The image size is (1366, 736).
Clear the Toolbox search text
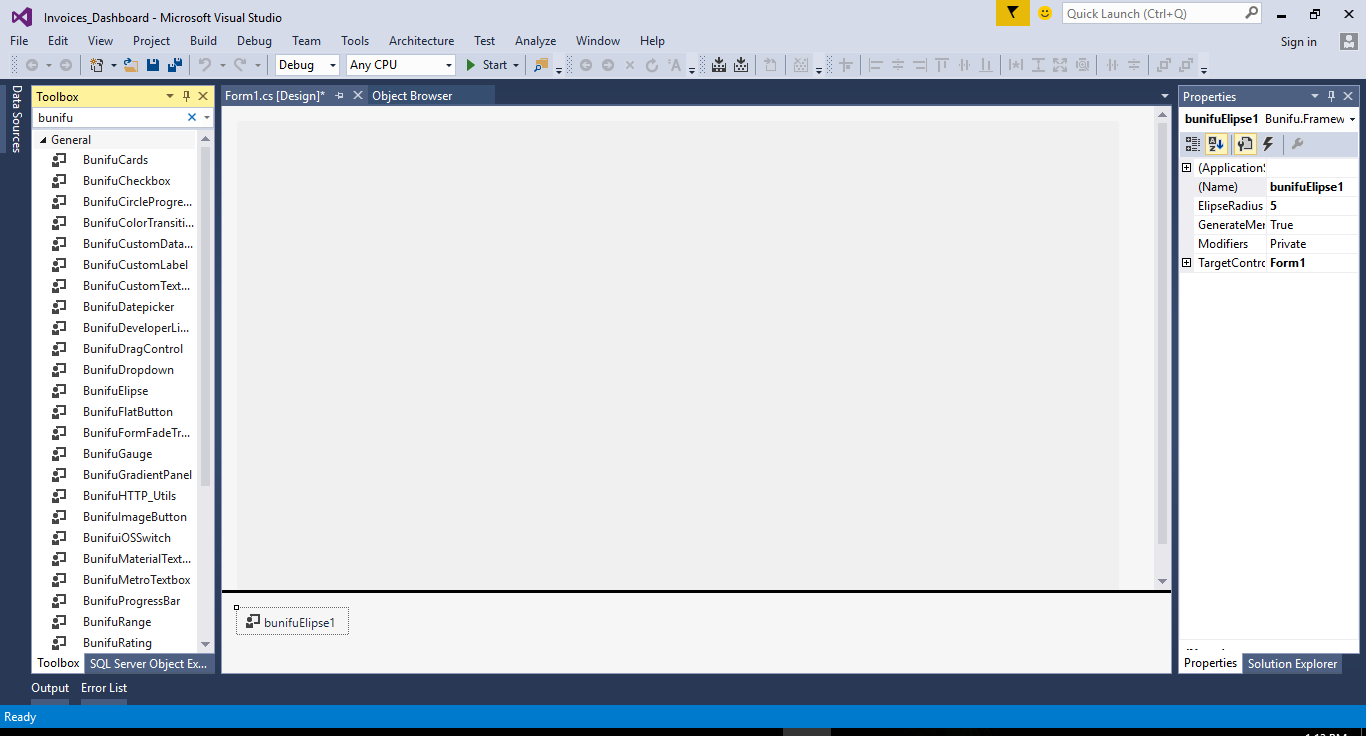coord(192,118)
